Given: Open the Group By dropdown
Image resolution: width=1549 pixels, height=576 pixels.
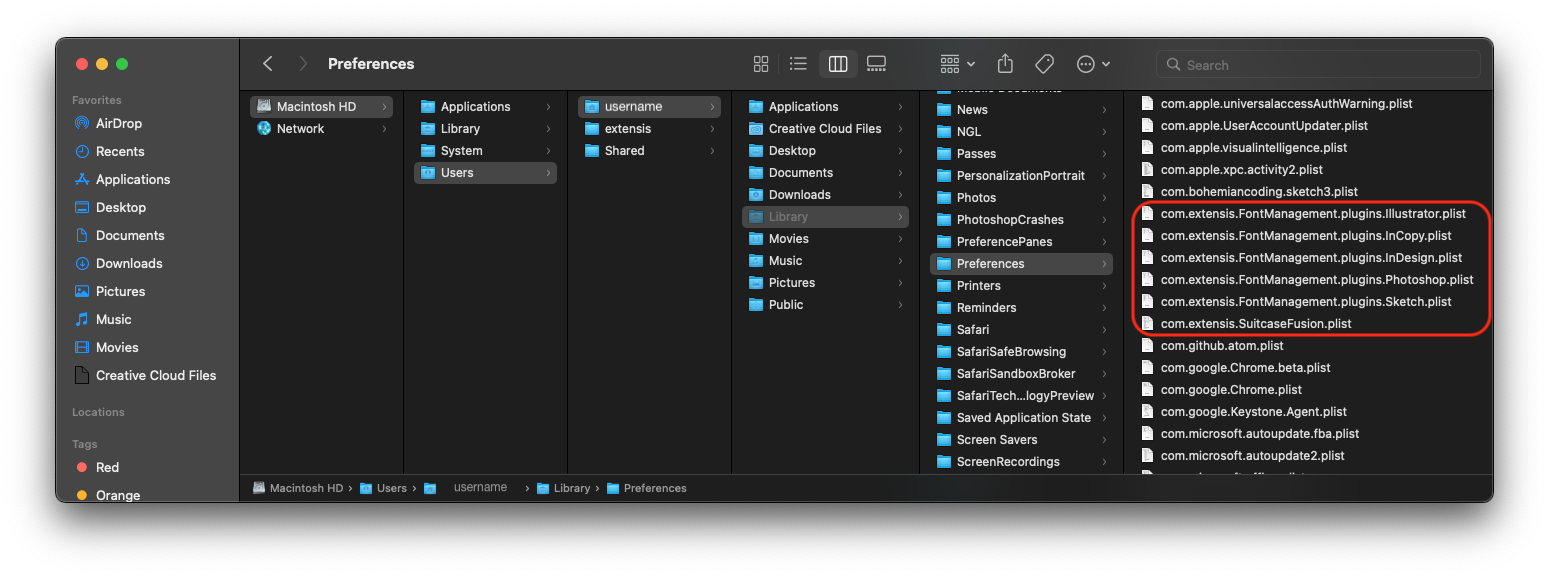Looking at the screenshot, I should pos(957,64).
